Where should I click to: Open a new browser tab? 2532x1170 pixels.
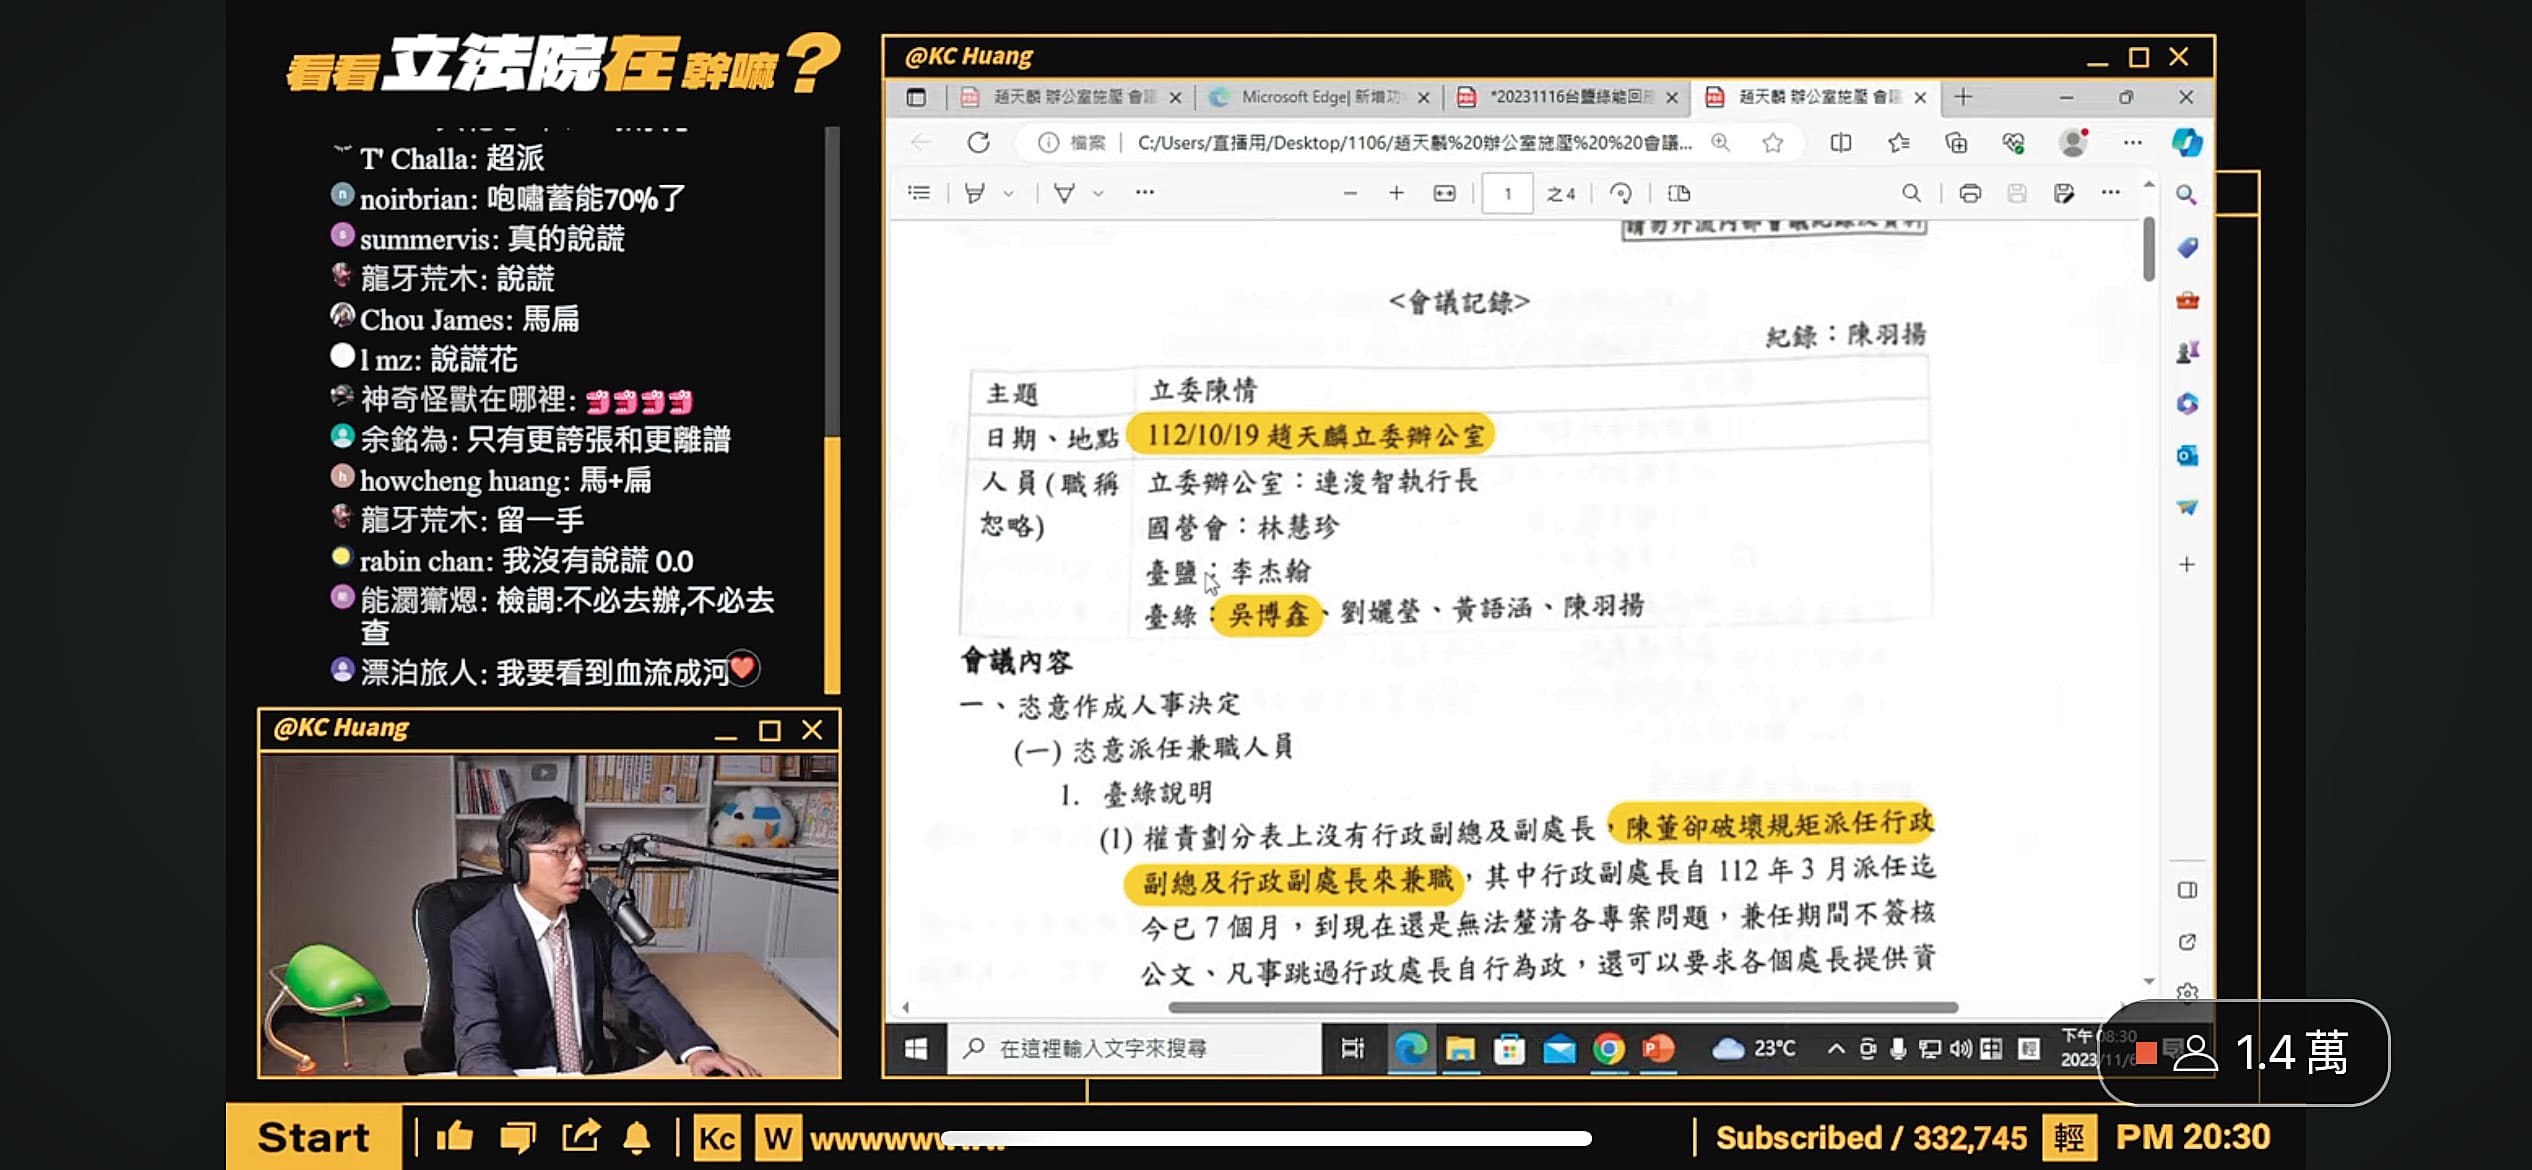(x=1963, y=97)
